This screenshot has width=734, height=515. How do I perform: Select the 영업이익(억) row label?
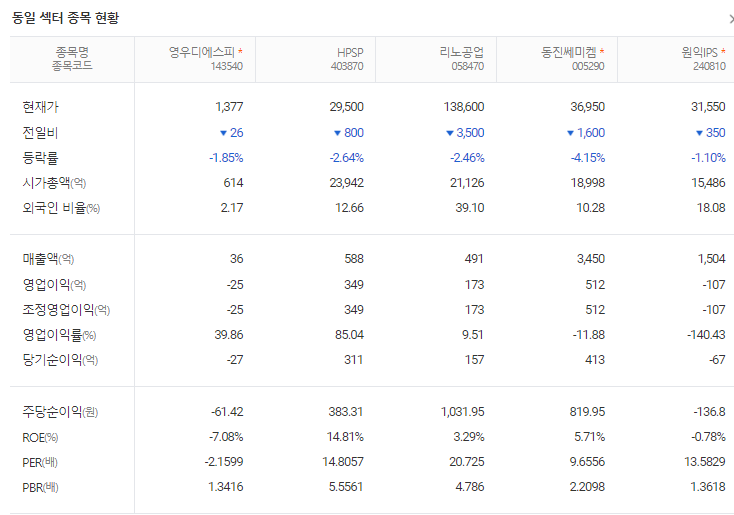54,284
